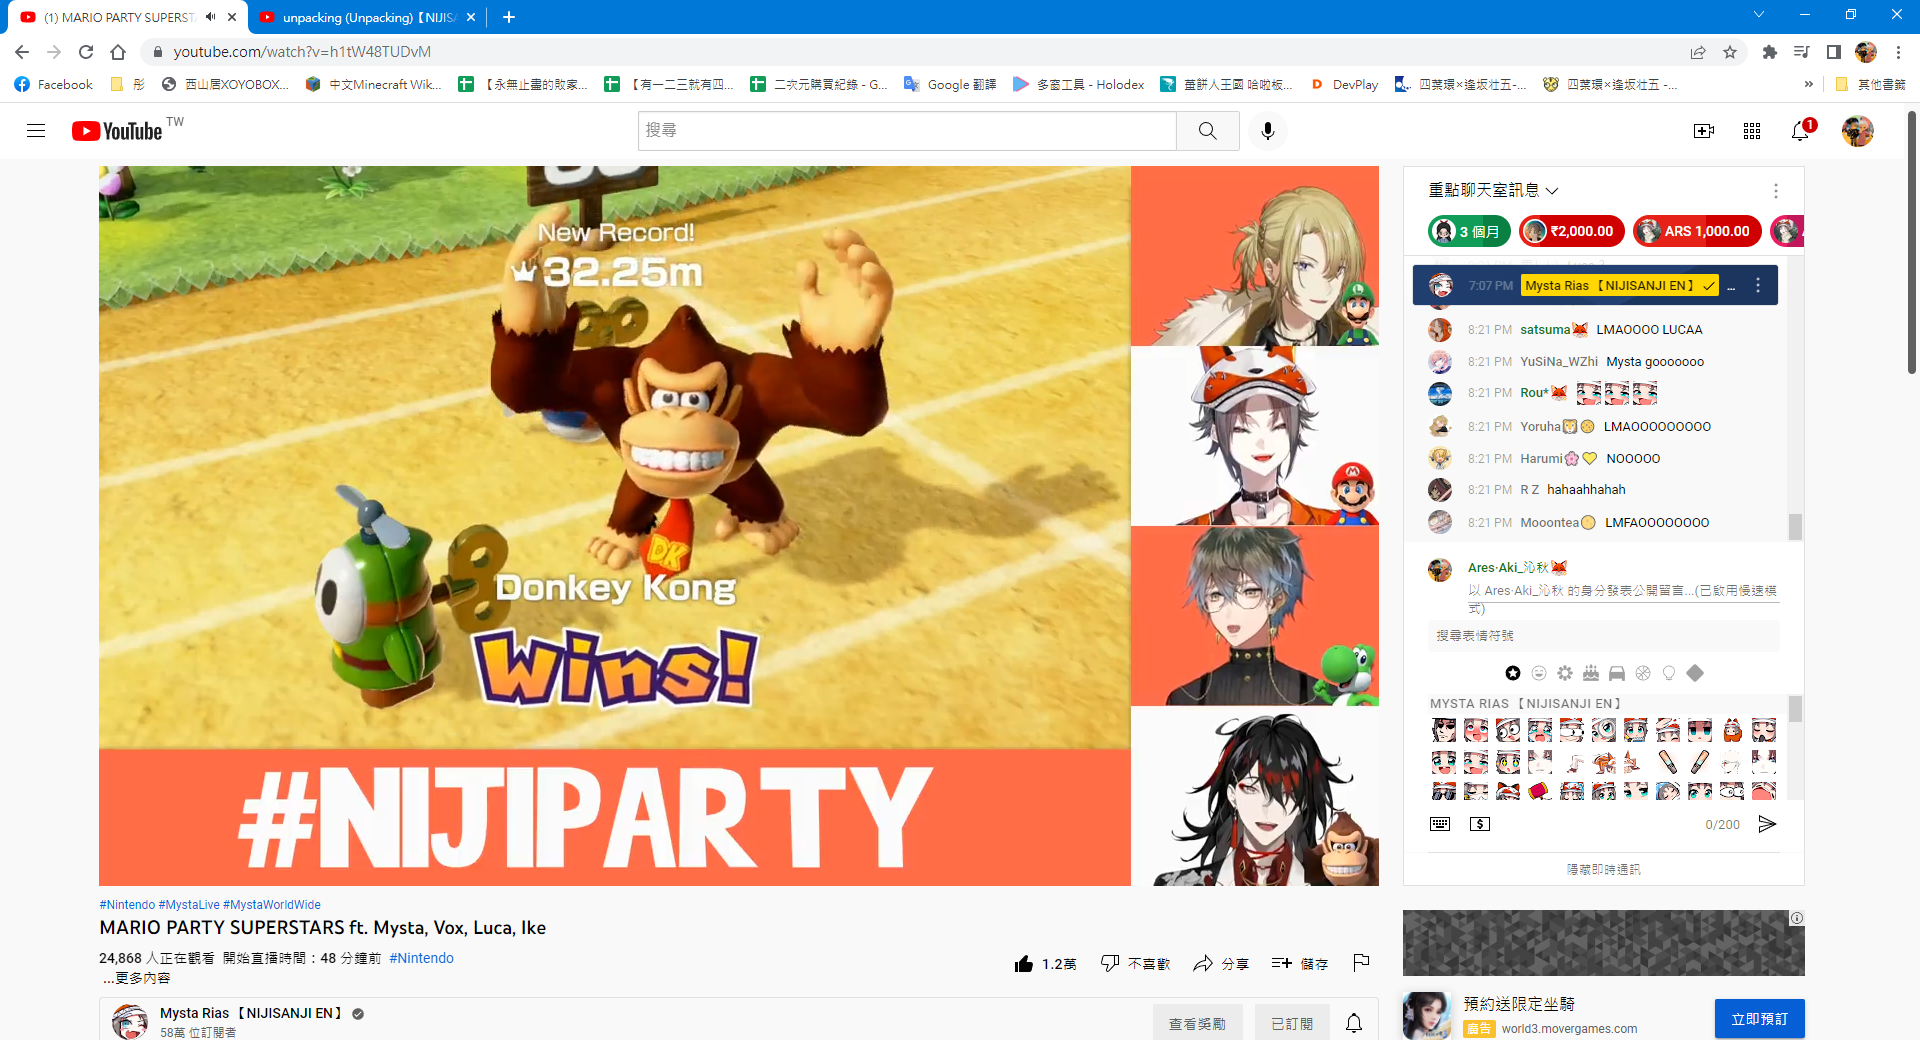Screen dimensions: 1920x1040
Task: Select the smiley face emoji category
Action: point(1539,673)
